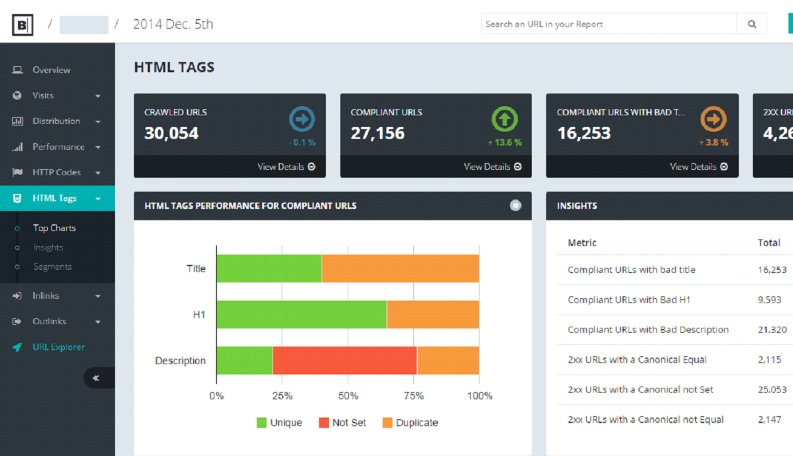Click the Inlinks arrow icon
793x456 pixels.
click(17, 296)
